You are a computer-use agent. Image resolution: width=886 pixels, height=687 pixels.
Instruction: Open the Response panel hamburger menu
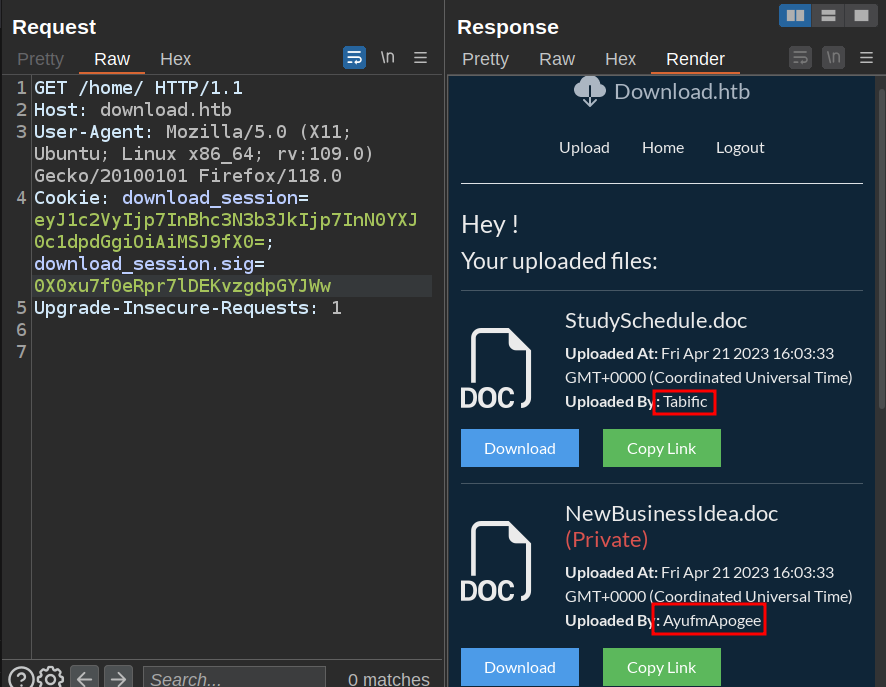[x=866, y=58]
